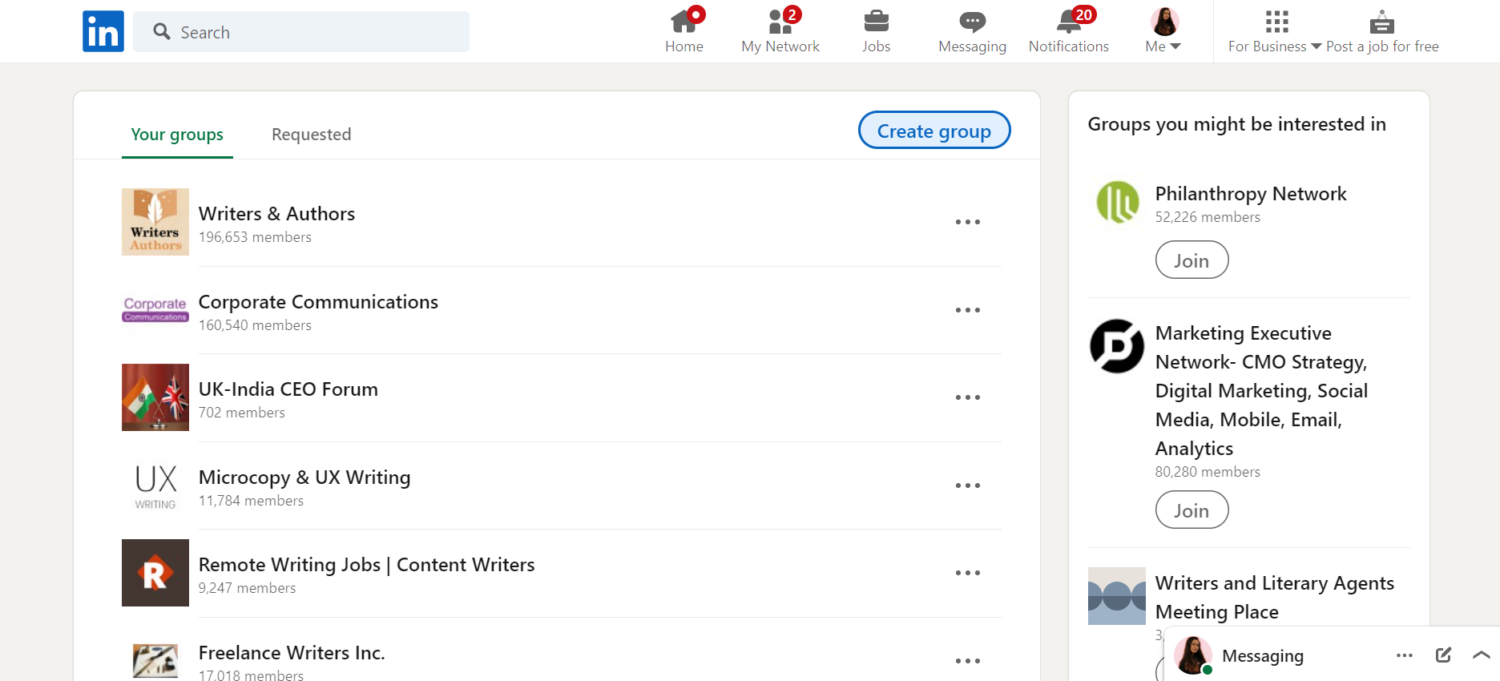The width and height of the screenshot is (1500, 681).
Task: Click '702 members' text
Action: [242, 412]
